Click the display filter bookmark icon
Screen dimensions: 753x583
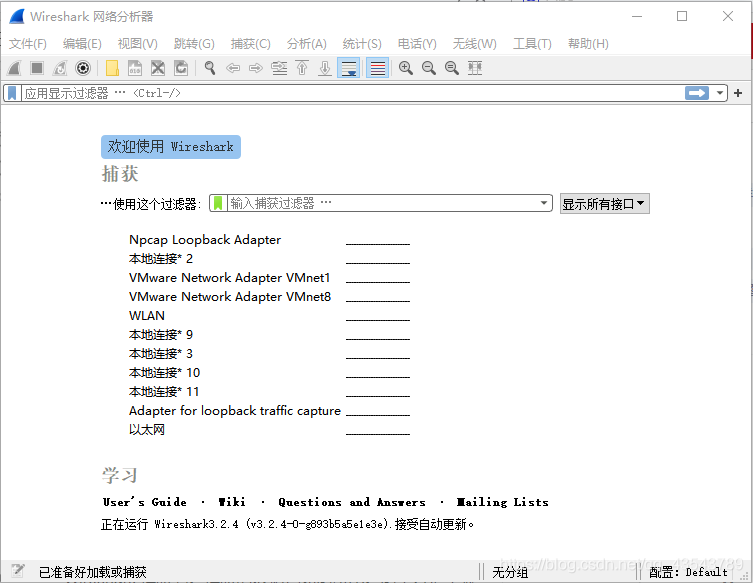[x=12, y=93]
